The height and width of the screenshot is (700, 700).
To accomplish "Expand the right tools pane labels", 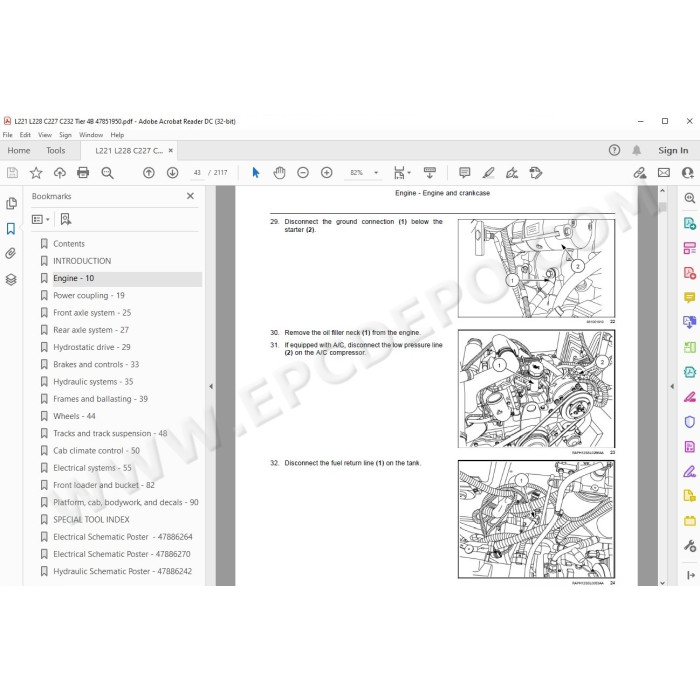I will [x=691, y=575].
